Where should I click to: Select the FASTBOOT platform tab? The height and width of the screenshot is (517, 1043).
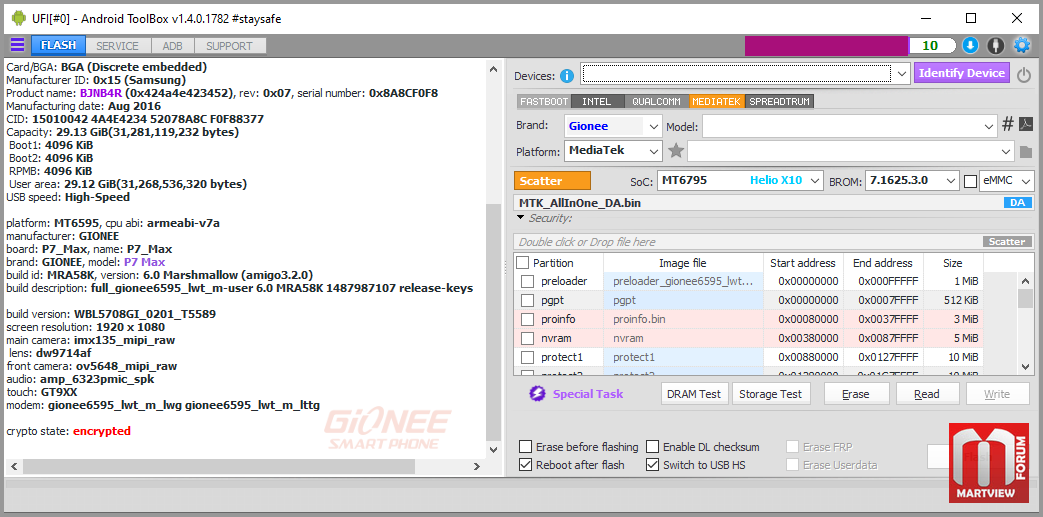[x=544, y=102]
